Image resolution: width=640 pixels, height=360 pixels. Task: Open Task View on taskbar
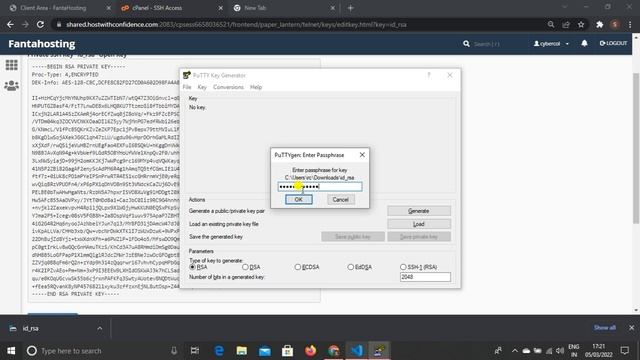195,351
